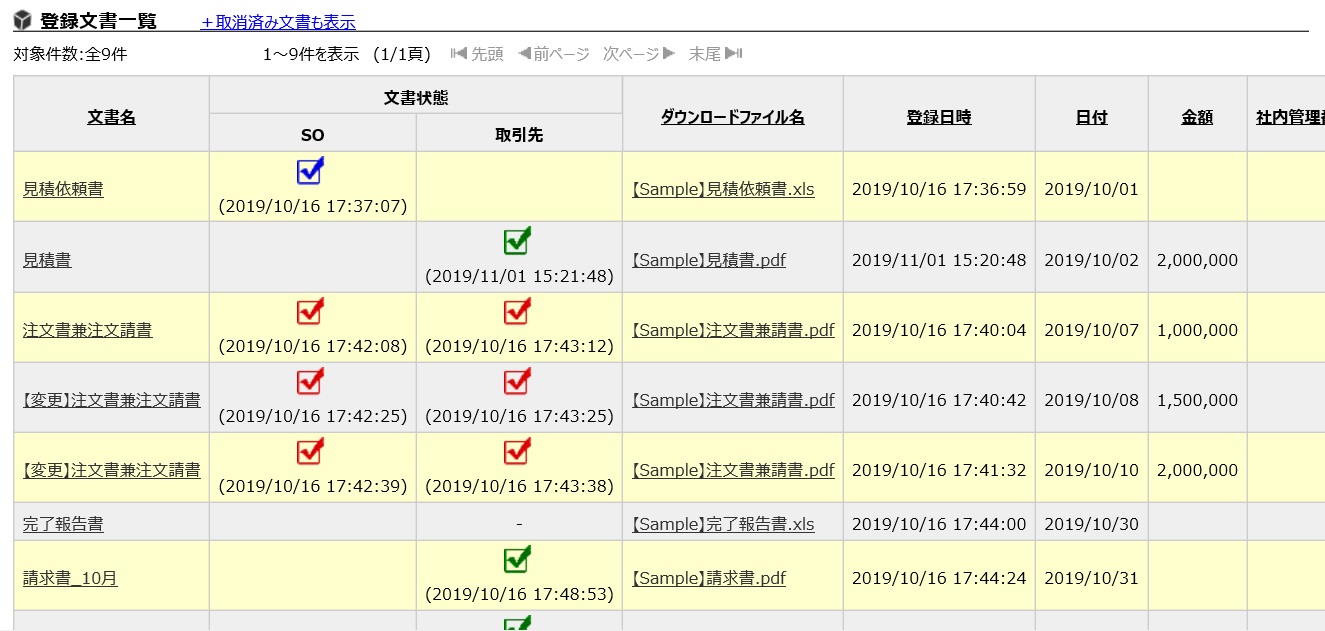Sort by the ダウンロードファイル名 column header
The width and height of the screenshot is (1325, 631).
(731, 116)
